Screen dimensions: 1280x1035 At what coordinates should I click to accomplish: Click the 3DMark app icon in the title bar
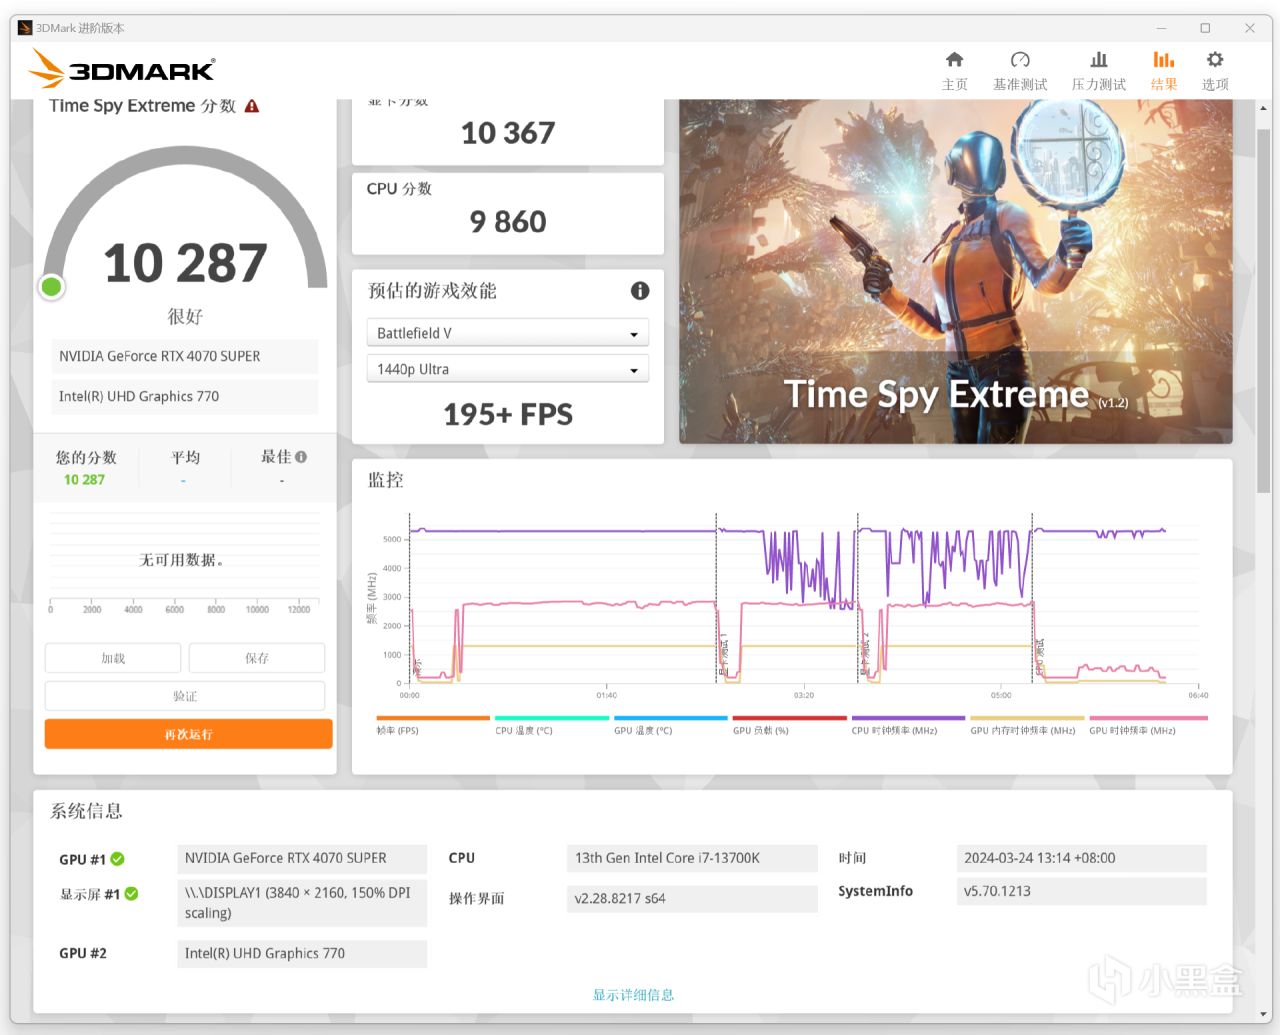(x=25, y=28)
